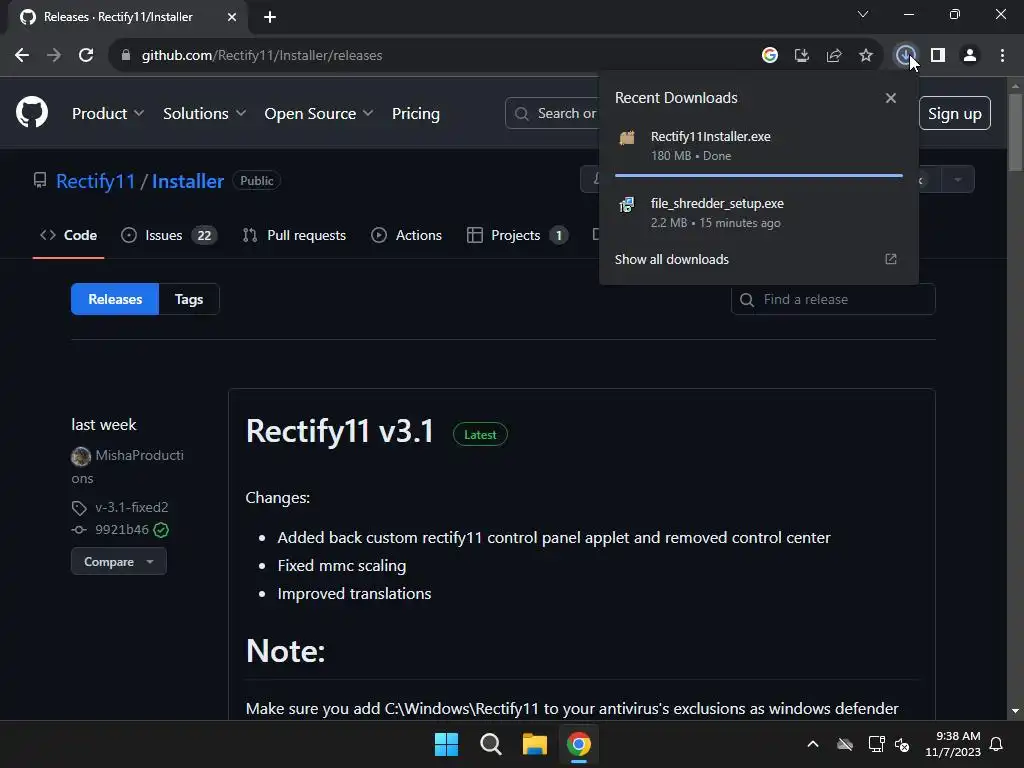Expand the Compare dropdown
Viewport: 1024px width, 768px height.
(x=119, y=562)
